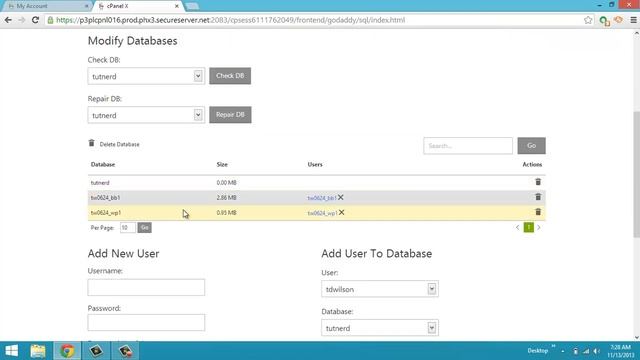The height and width of the screenshot is (360, 640).
Task: Open the network signal tray icon
Action: click(x=586, y=351)
